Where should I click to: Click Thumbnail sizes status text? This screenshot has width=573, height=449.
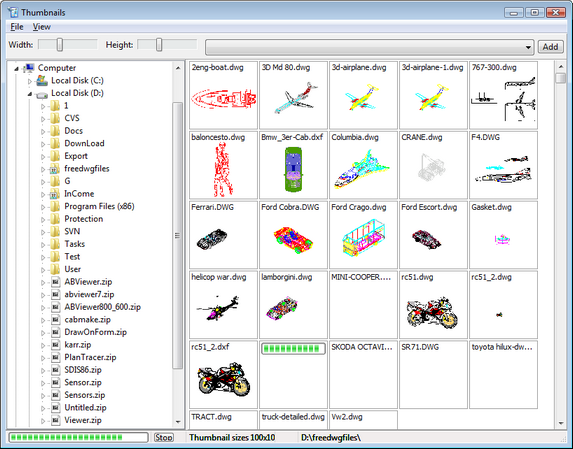click(232, 437)
